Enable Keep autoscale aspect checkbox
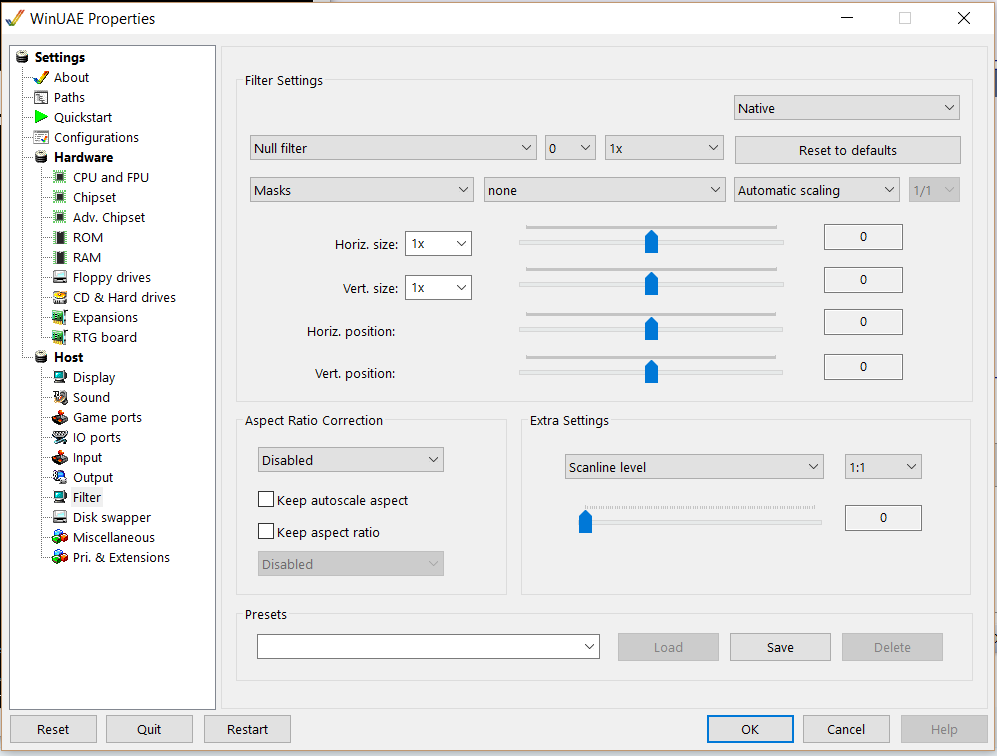The image size is (997, 756). coord(266,500)
